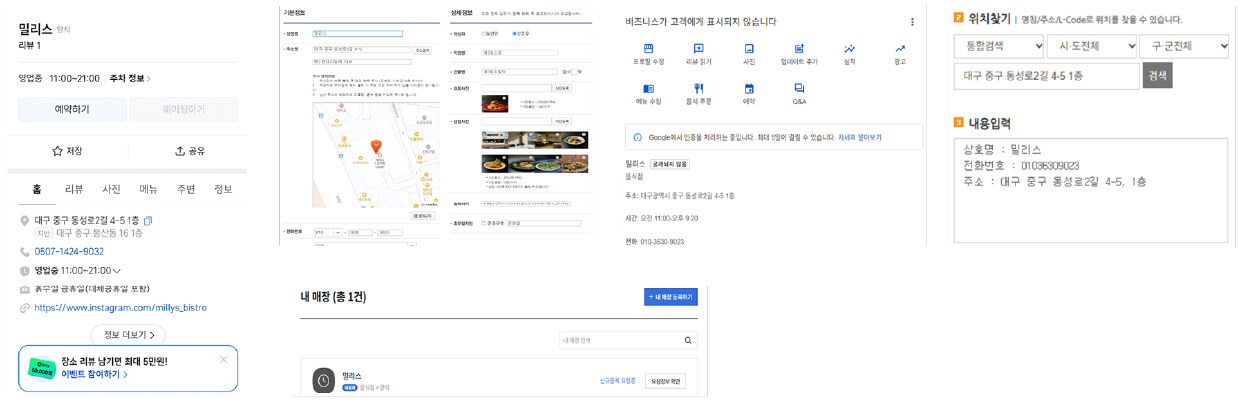Open the three-dot more options menu
The width and height of the screenshot is (1241, 413).
coord(912,22)
